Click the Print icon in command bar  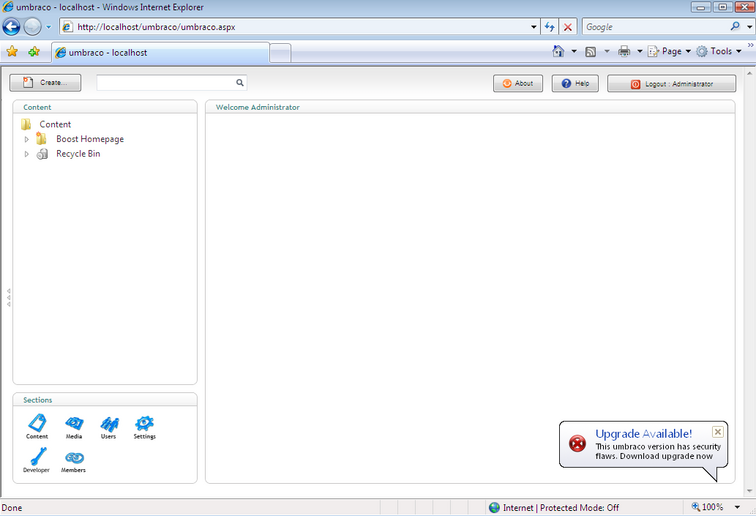624,51
